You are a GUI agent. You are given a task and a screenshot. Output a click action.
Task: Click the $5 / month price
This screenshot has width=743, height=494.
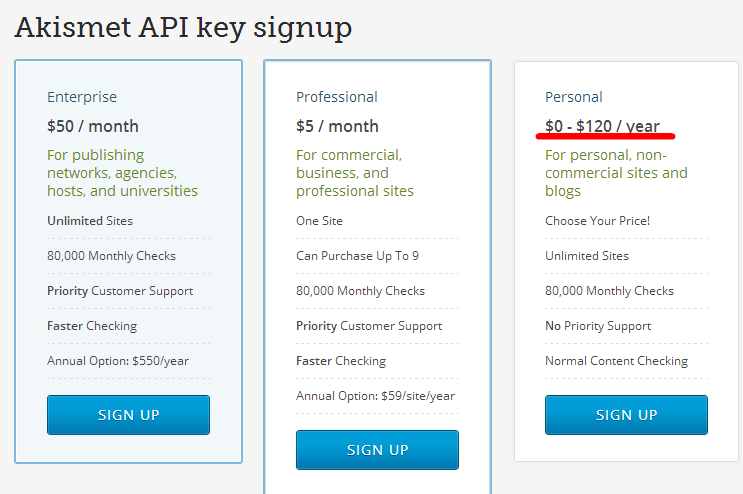click(x=337, y=126)
